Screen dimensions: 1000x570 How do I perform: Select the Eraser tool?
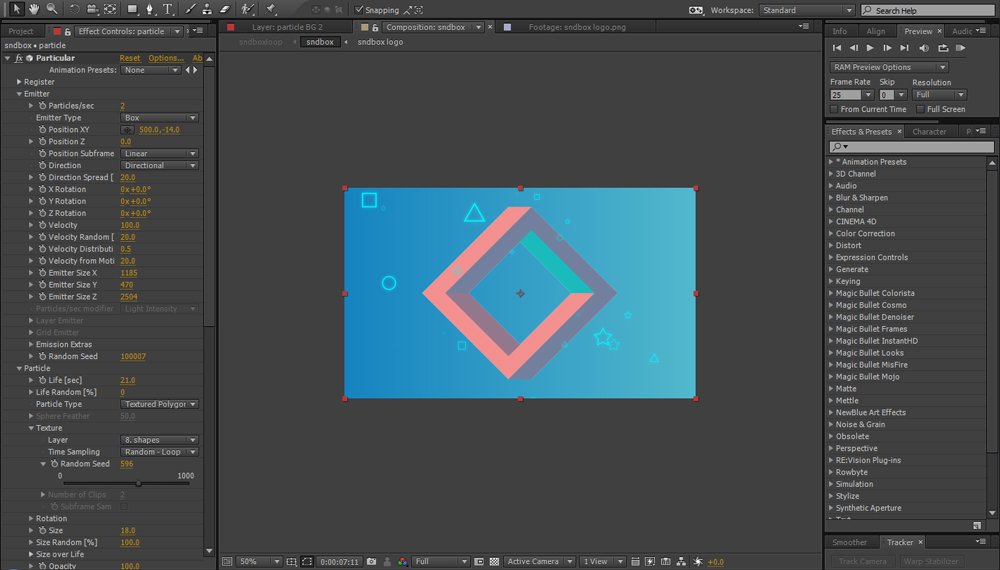(x=225, y=9)
